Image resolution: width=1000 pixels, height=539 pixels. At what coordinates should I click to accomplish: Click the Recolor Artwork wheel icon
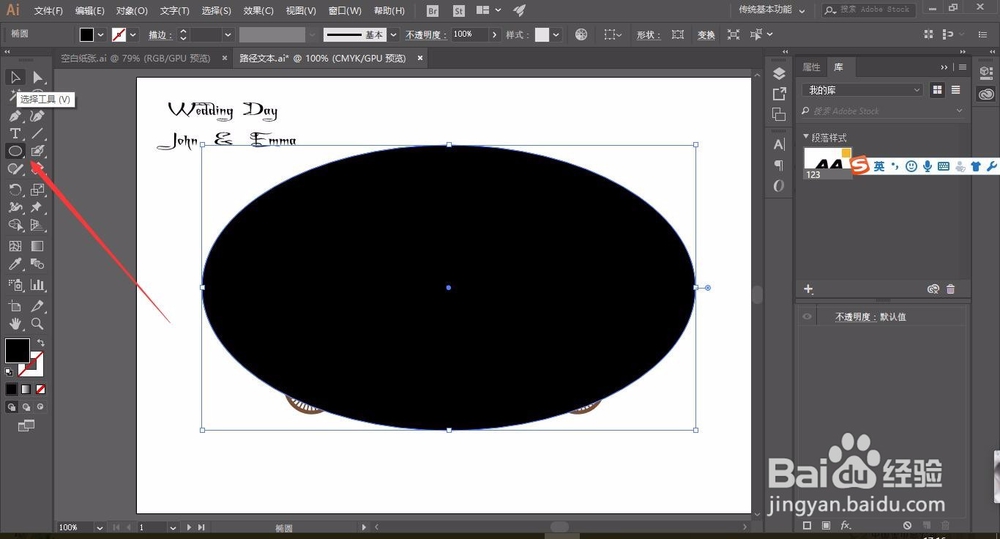click(x=581, y=34)
